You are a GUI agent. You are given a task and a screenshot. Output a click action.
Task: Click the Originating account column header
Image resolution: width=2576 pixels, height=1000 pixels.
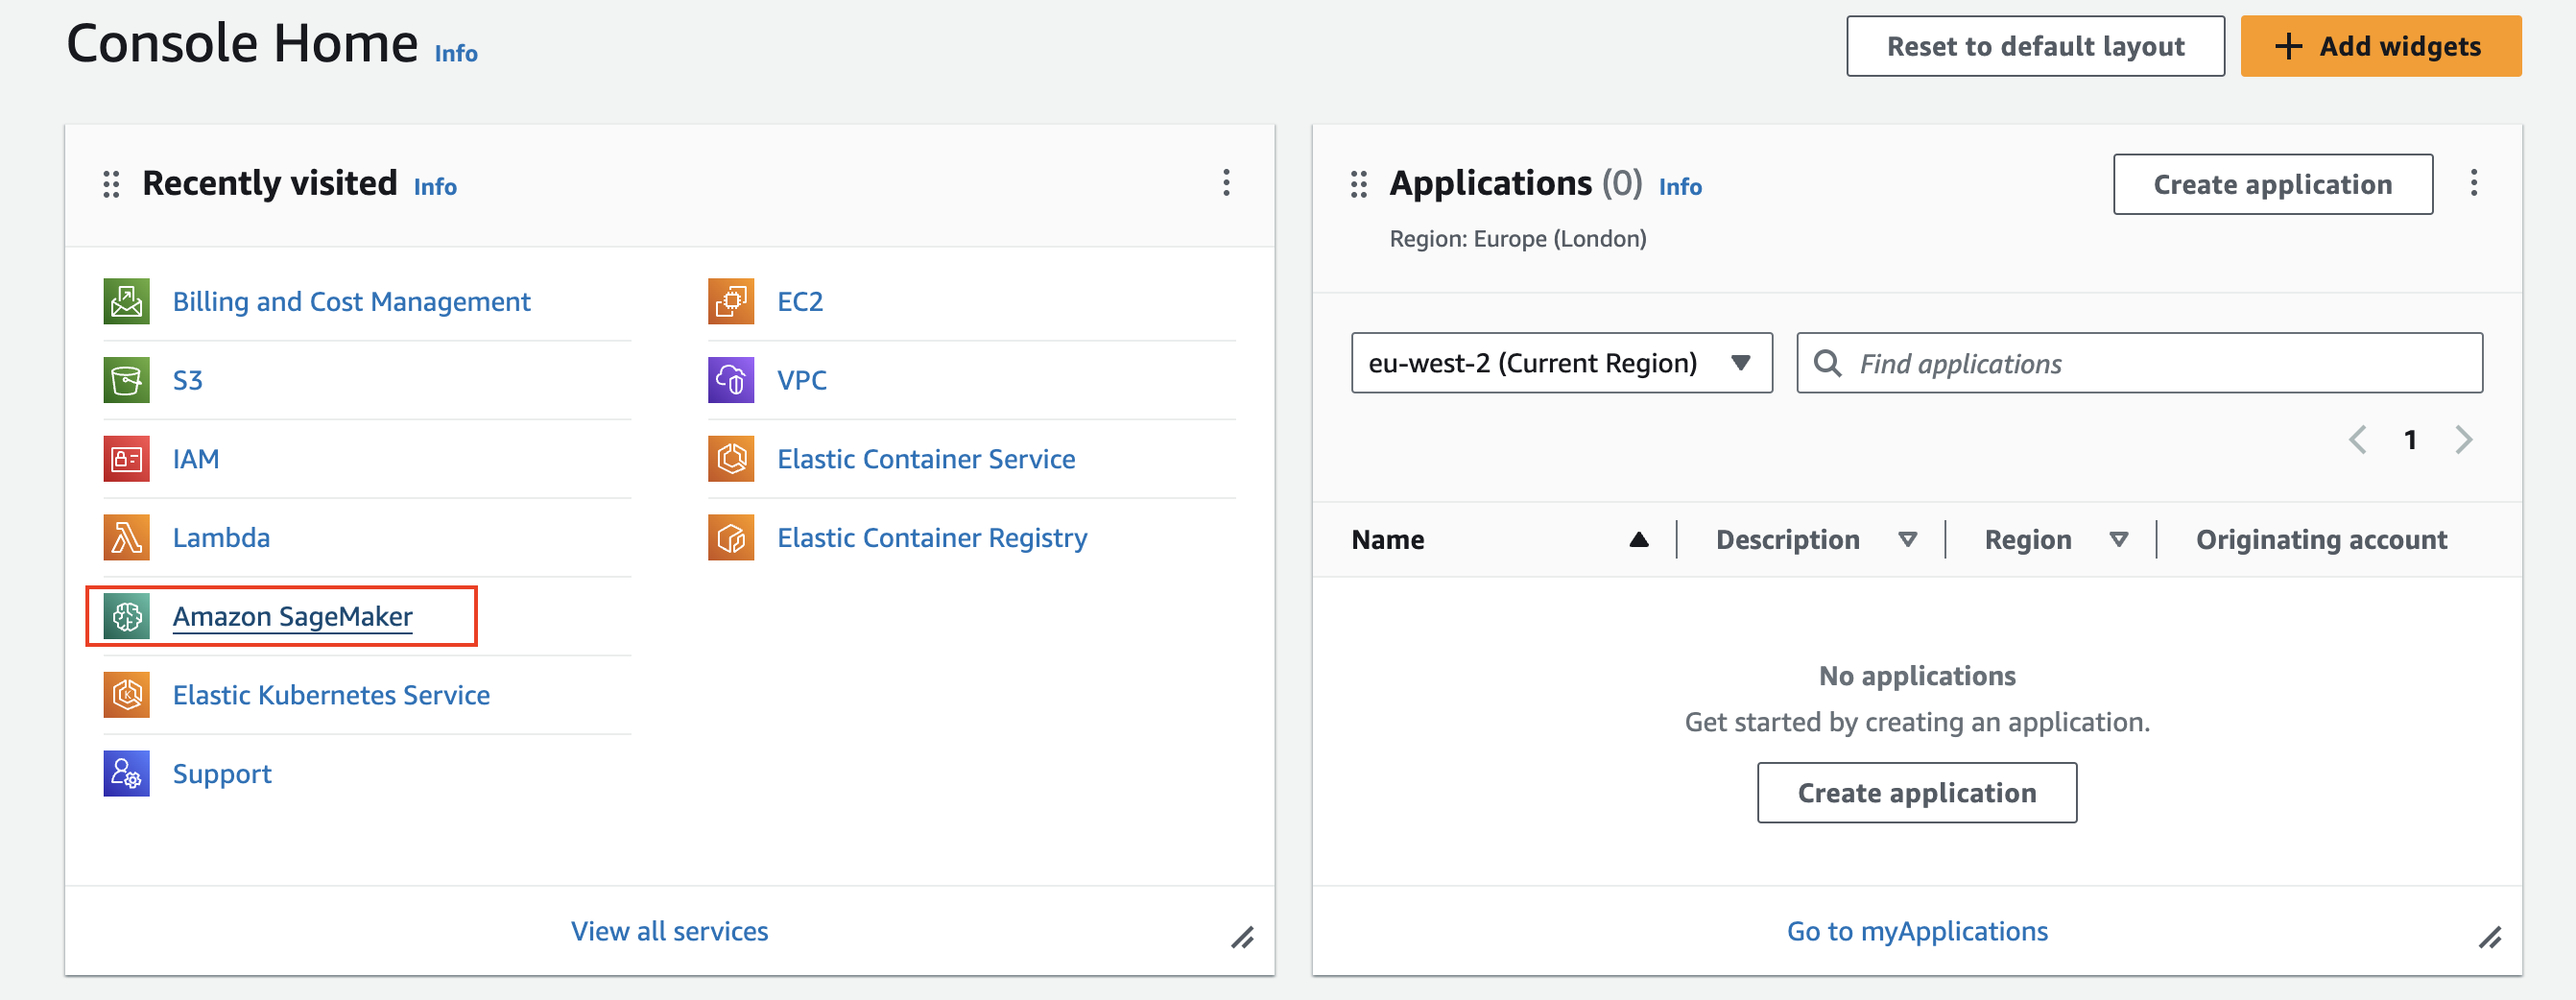point(2321,540)
